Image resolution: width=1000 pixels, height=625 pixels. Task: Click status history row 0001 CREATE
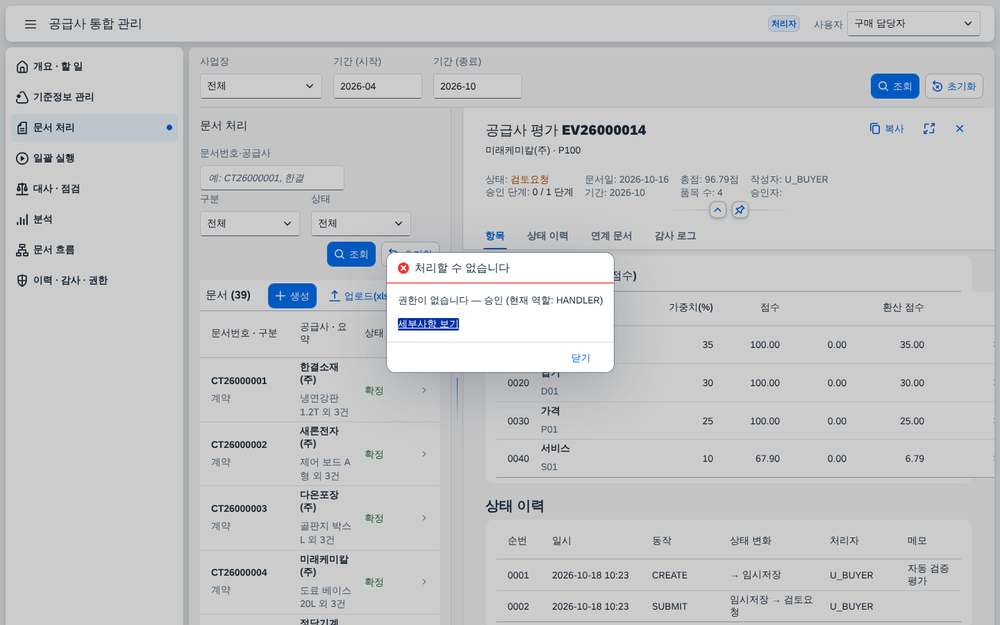coord(728,575)
